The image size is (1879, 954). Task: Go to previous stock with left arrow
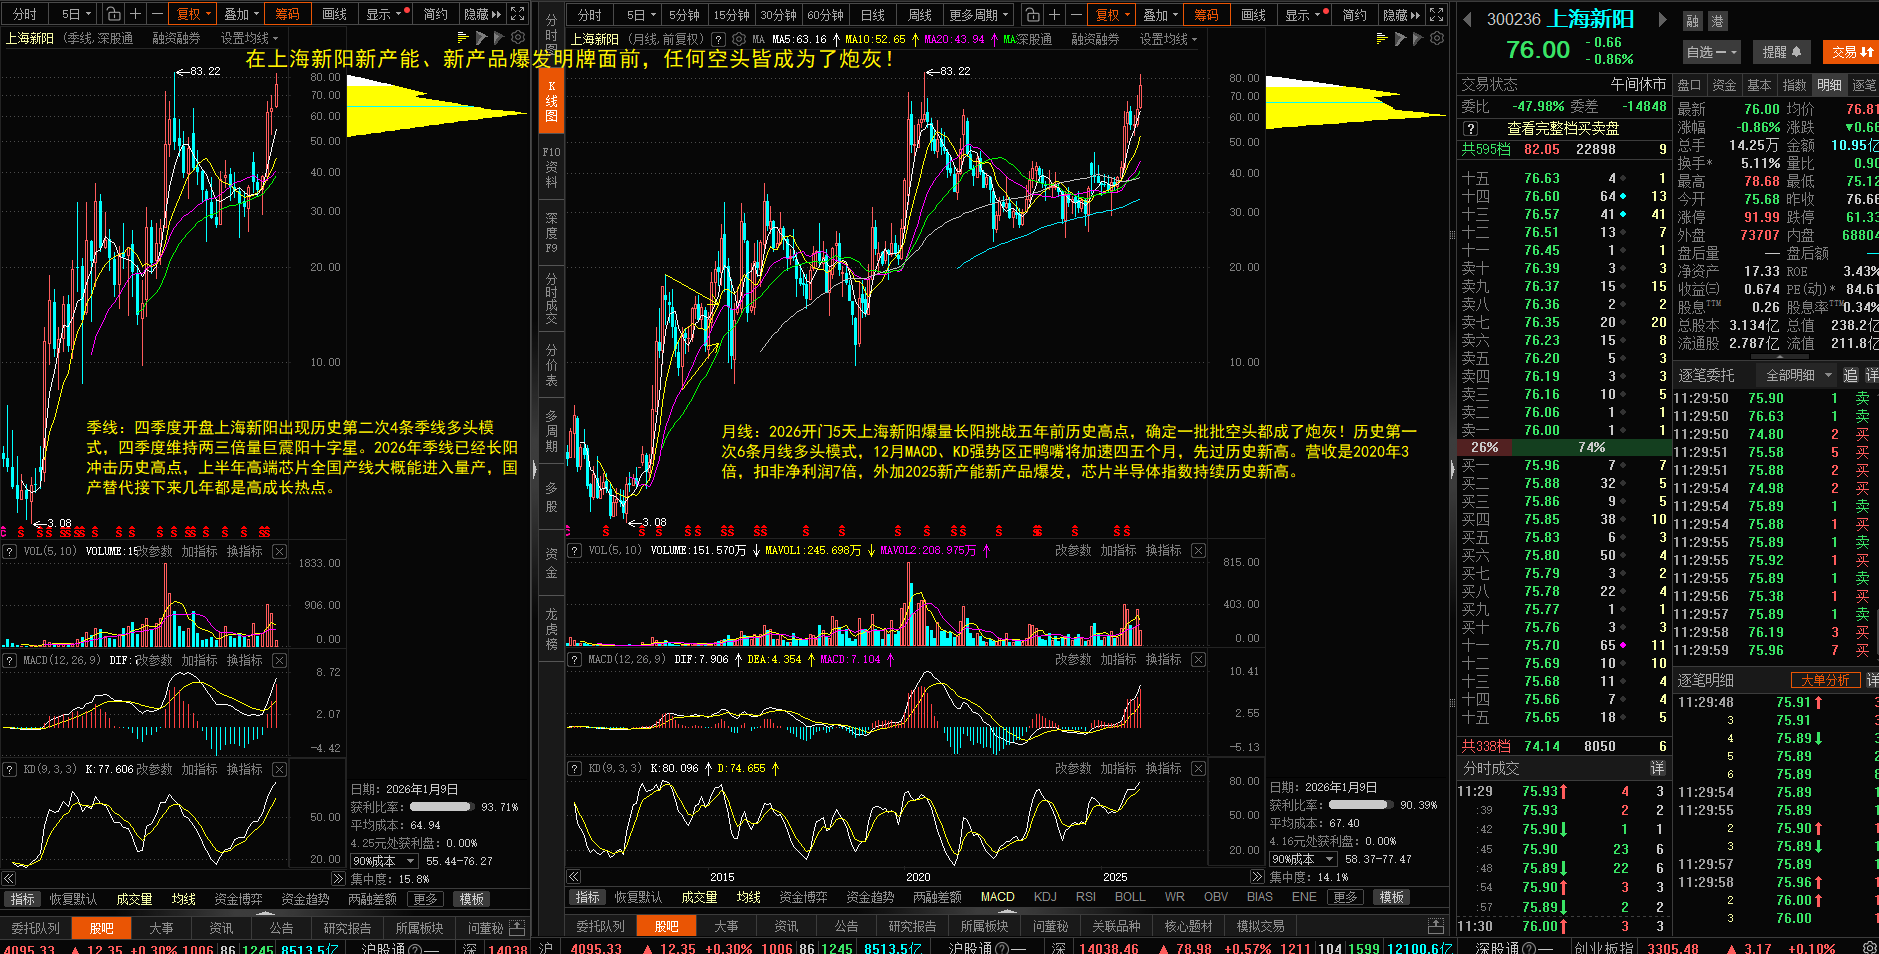coord(1467,19)
